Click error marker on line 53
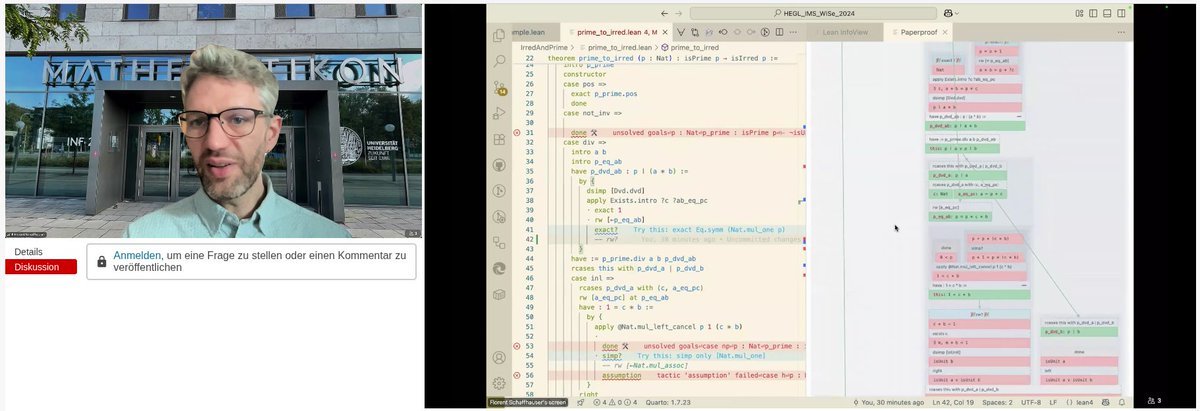 pos(517,346)
